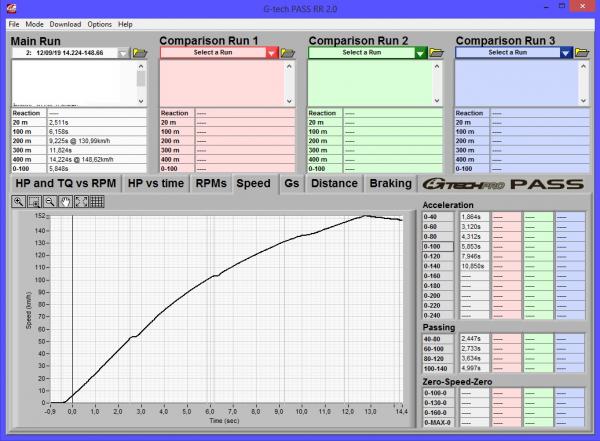Image resolution: width=600 pixels, height=441 pixels.
Task: Select the Speed tab
Action: [254, 184]
